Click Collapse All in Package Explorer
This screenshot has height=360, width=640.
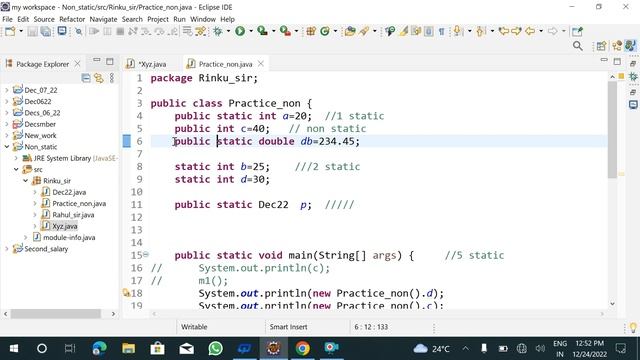(x=86, y=78)
